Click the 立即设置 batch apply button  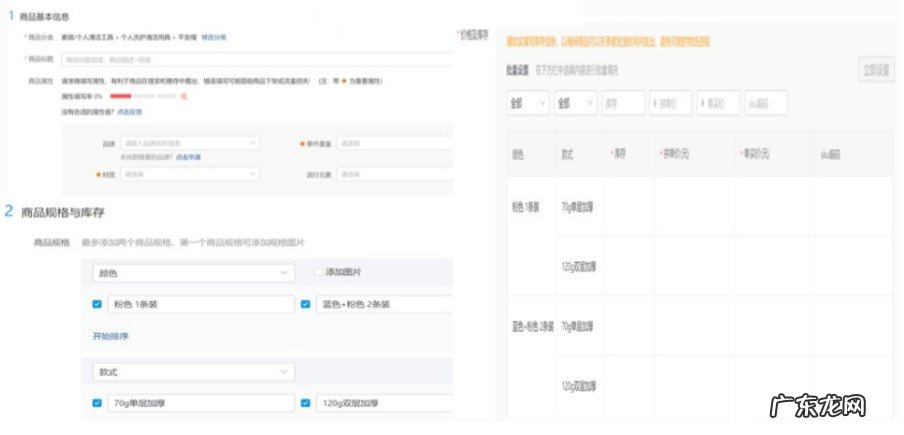(x=876, y=69)
